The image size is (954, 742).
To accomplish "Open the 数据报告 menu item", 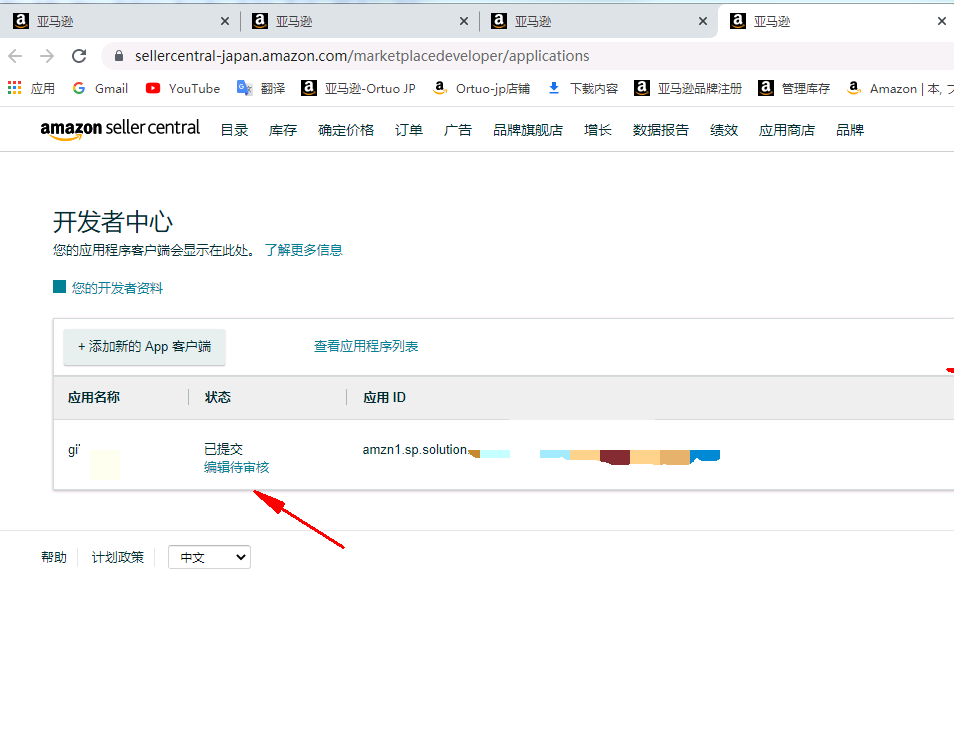I will (660, 128).
